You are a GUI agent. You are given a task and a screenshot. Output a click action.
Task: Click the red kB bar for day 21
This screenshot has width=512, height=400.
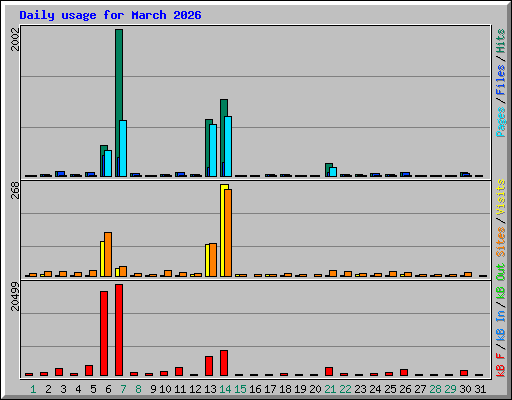(x=329, y=372)
